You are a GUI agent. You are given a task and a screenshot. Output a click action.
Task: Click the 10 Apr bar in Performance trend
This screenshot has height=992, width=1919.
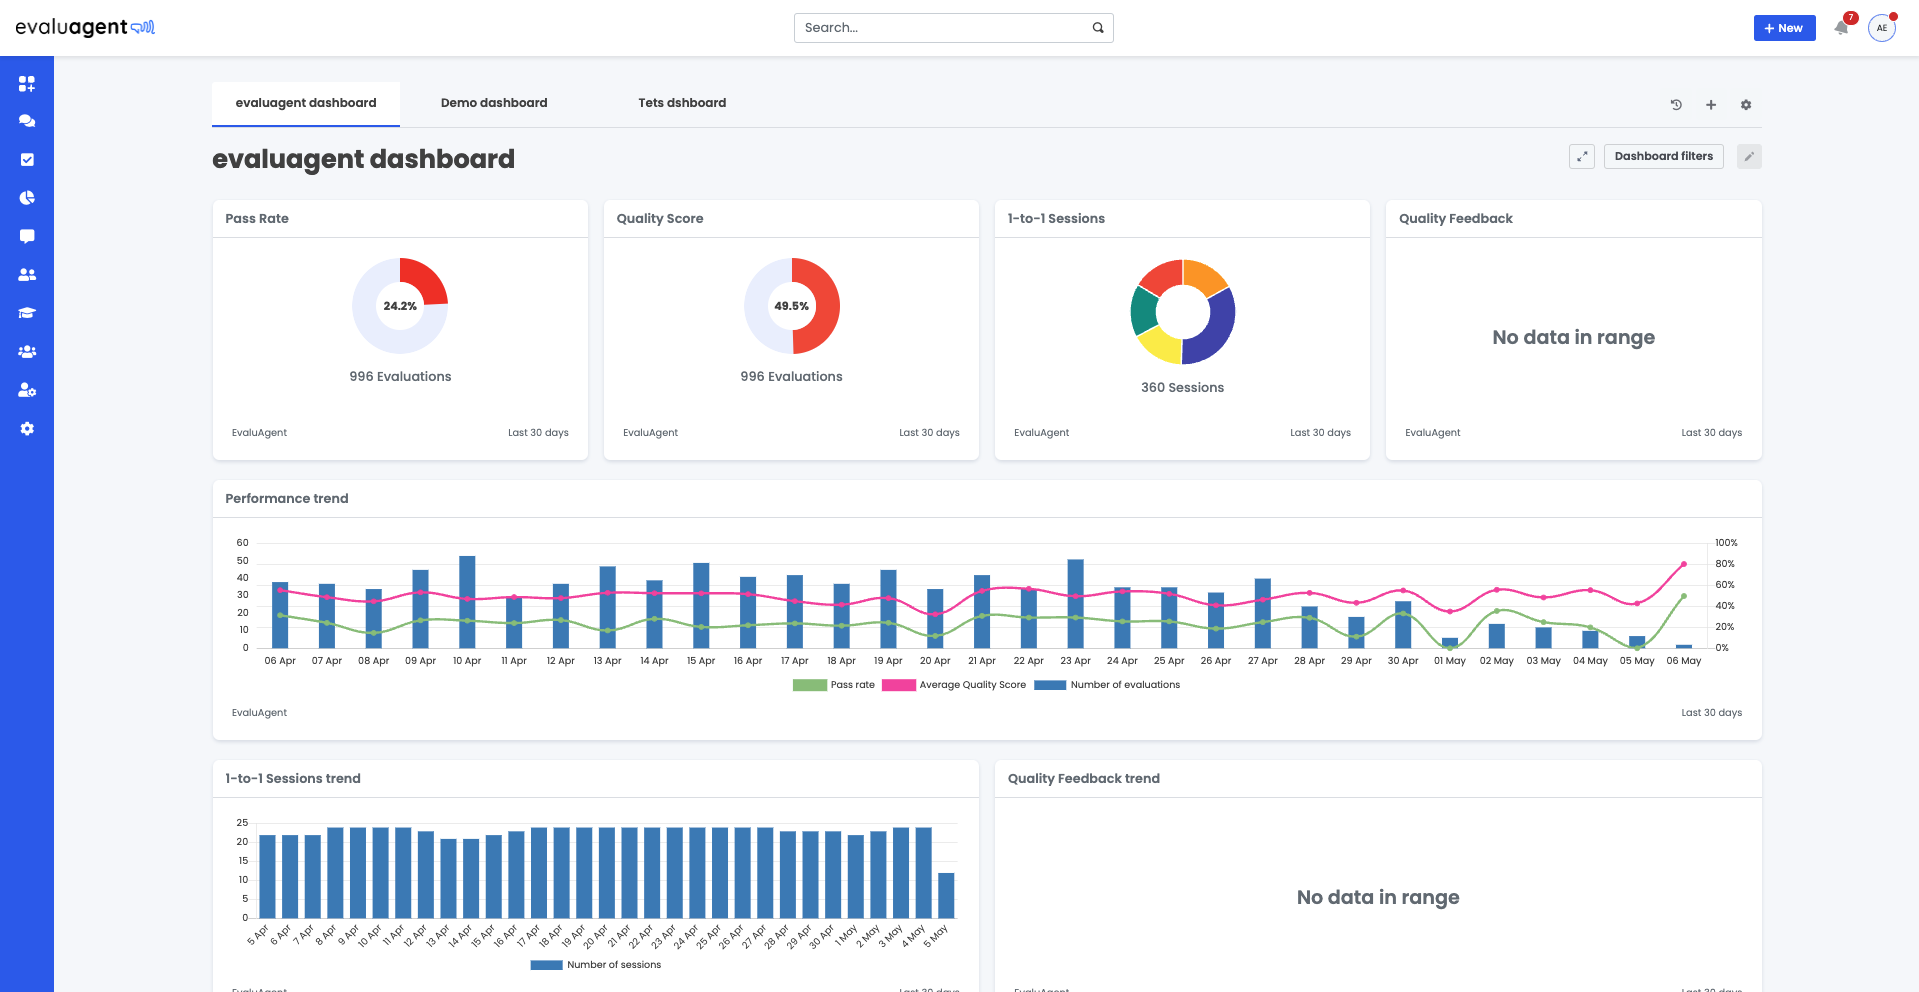point(467,602)
